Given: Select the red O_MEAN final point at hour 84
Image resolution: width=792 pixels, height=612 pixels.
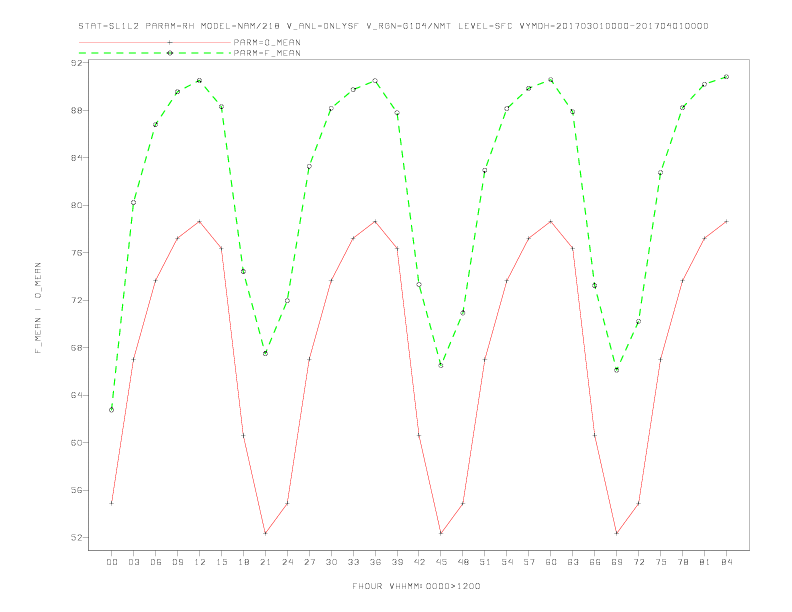Looking at the screenshot, I should pyautogui.click(x=726, y=221).
